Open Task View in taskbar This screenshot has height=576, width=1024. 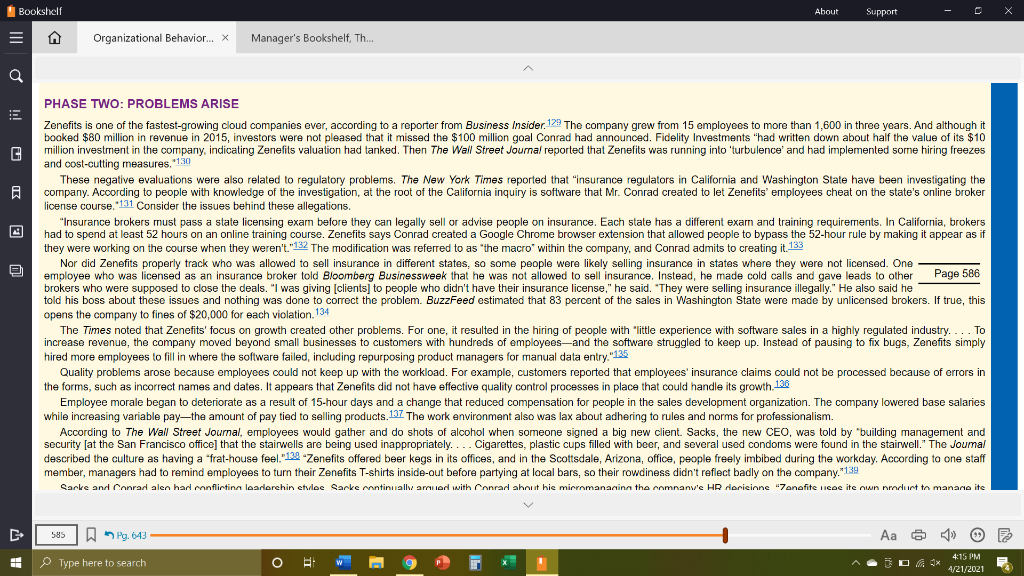pyautogui.click(x=310, y=563)
